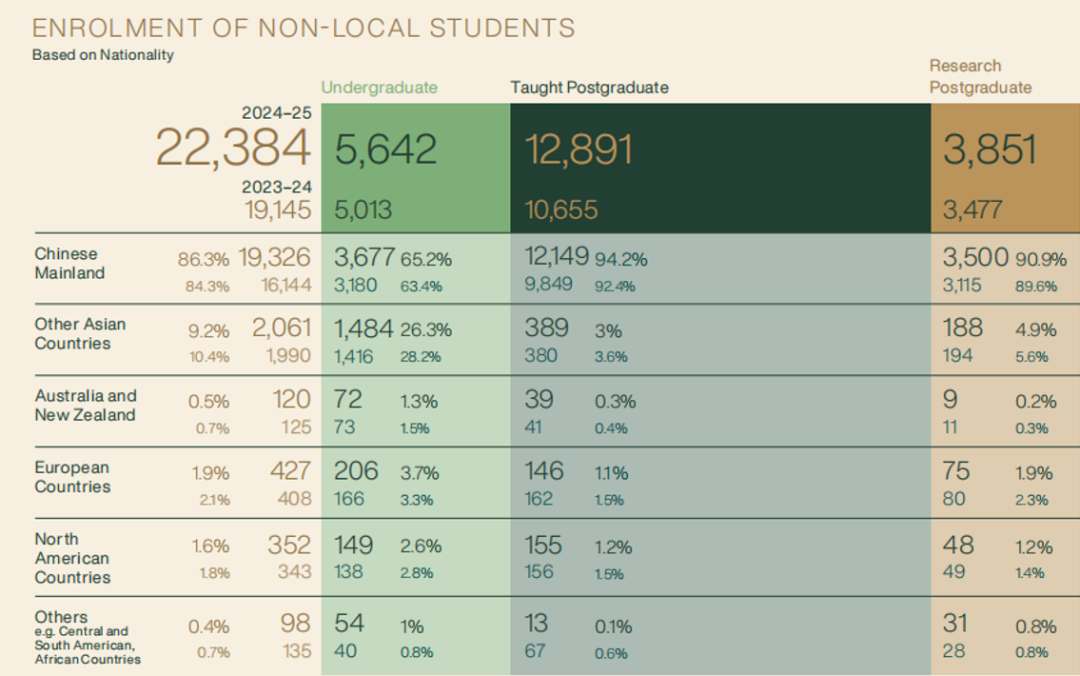Click the Undergraduate column header
This screenshot has height=676, width=1080.
click(x=379, y=87)
